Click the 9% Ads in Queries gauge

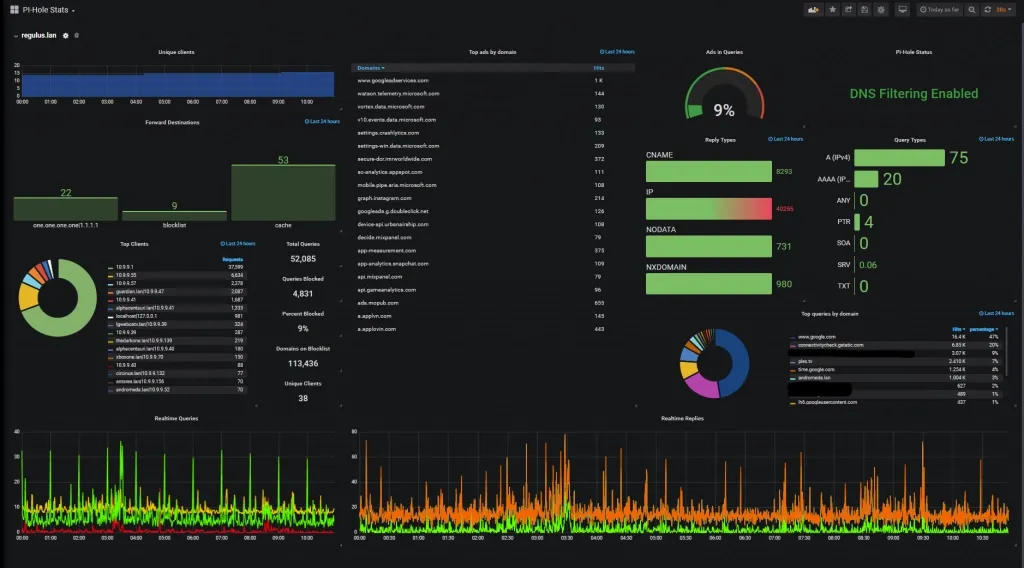tap(724, 95)
